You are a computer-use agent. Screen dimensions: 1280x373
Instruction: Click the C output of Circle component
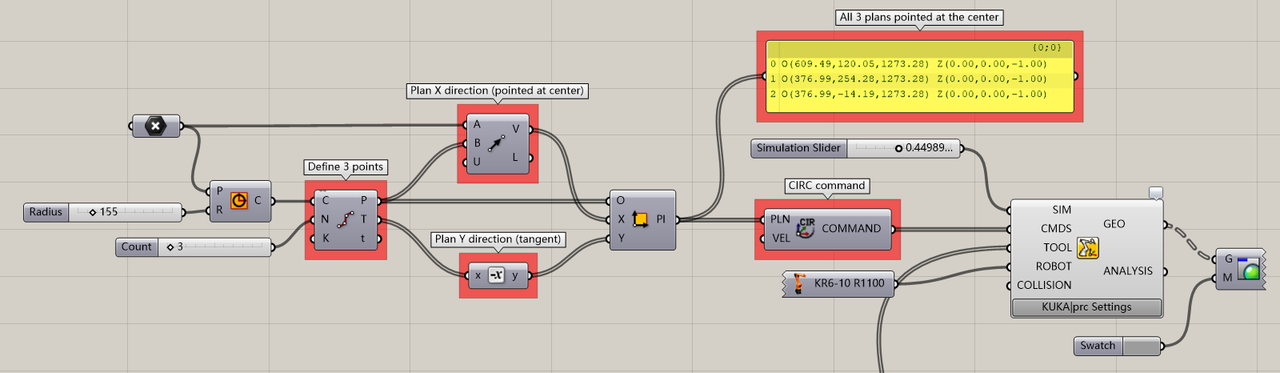(x=258, y=200)
